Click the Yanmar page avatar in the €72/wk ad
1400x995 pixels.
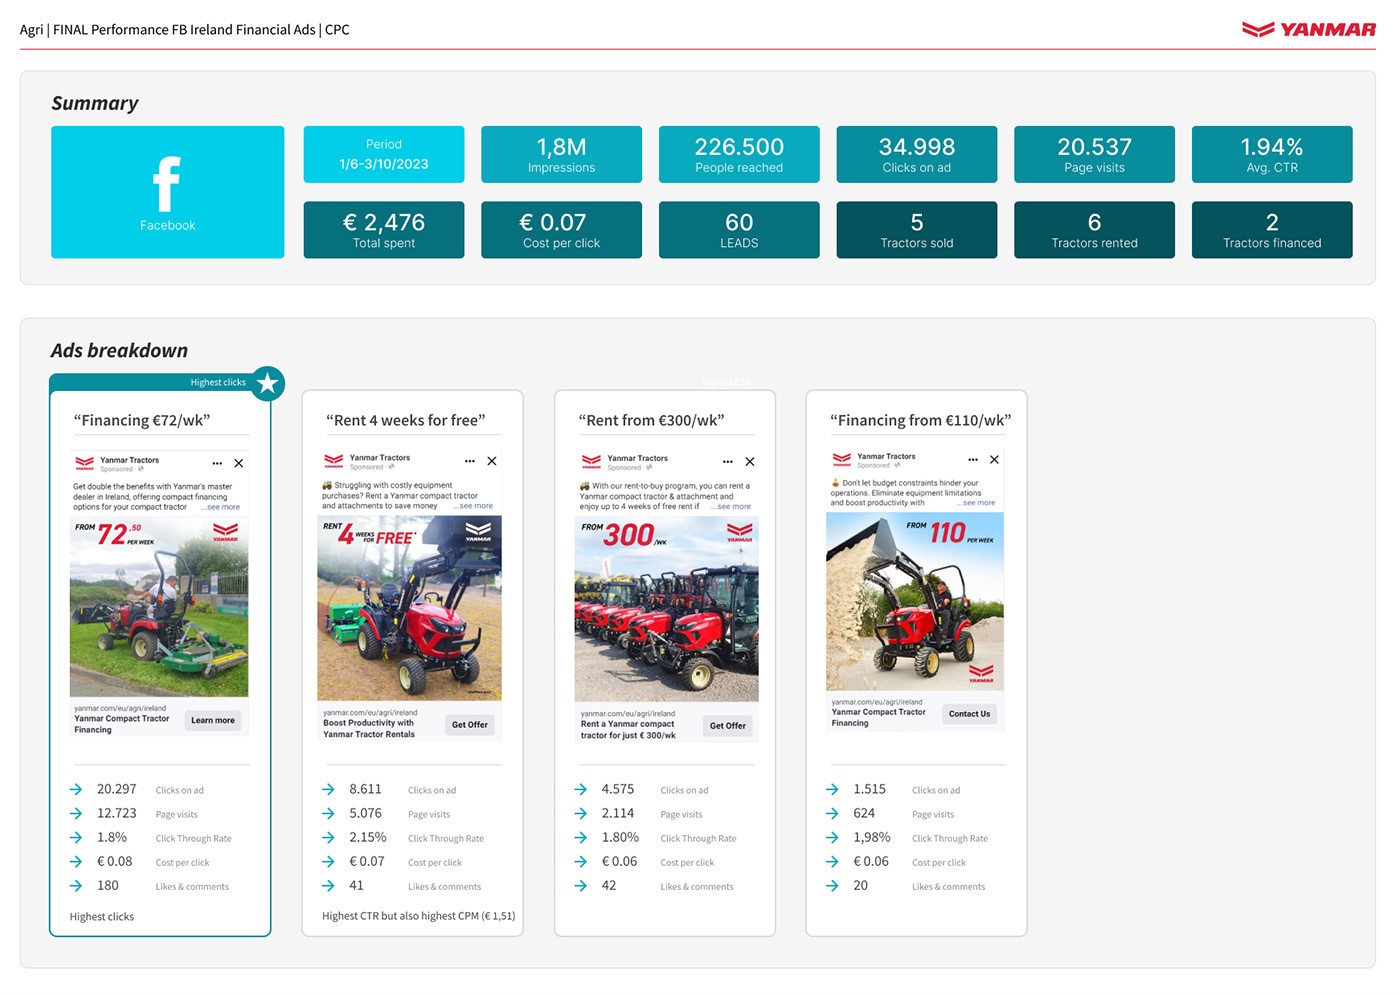point(85,464)
